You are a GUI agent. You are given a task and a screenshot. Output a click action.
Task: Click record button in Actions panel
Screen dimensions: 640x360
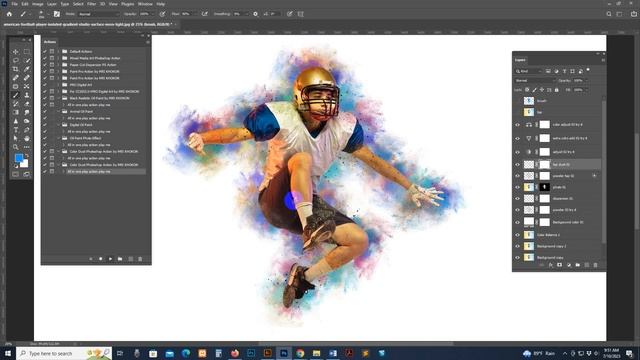(x=100, y=259)
